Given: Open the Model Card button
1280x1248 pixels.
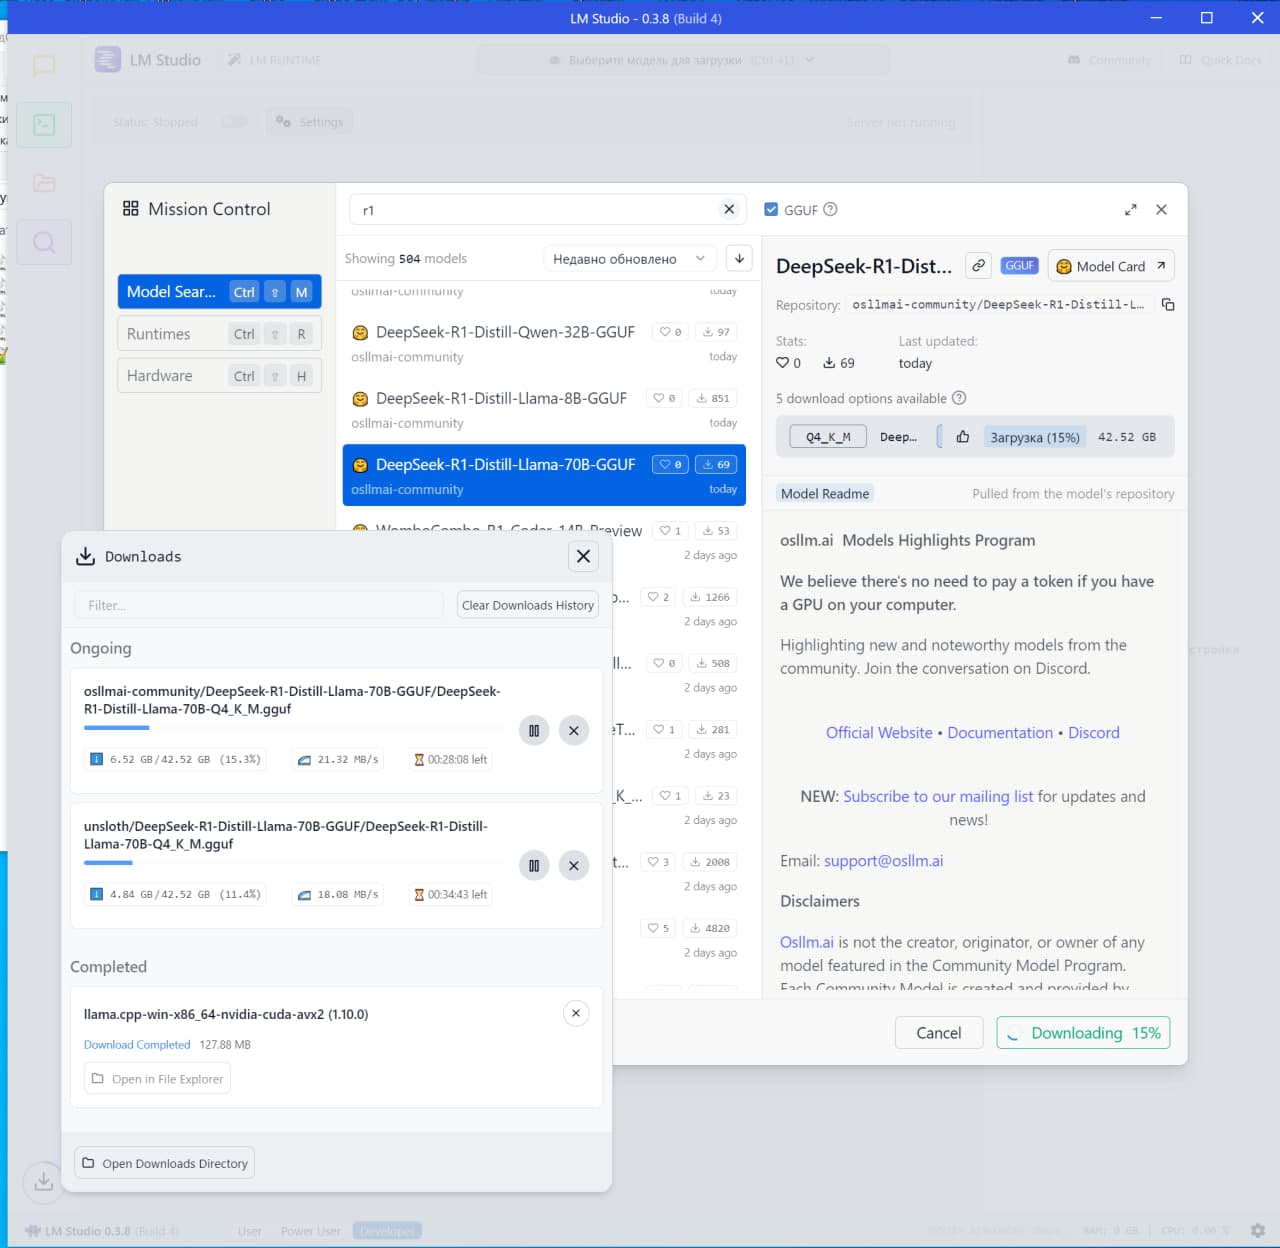Looking at the screenshot, I should click(1111, 266).
